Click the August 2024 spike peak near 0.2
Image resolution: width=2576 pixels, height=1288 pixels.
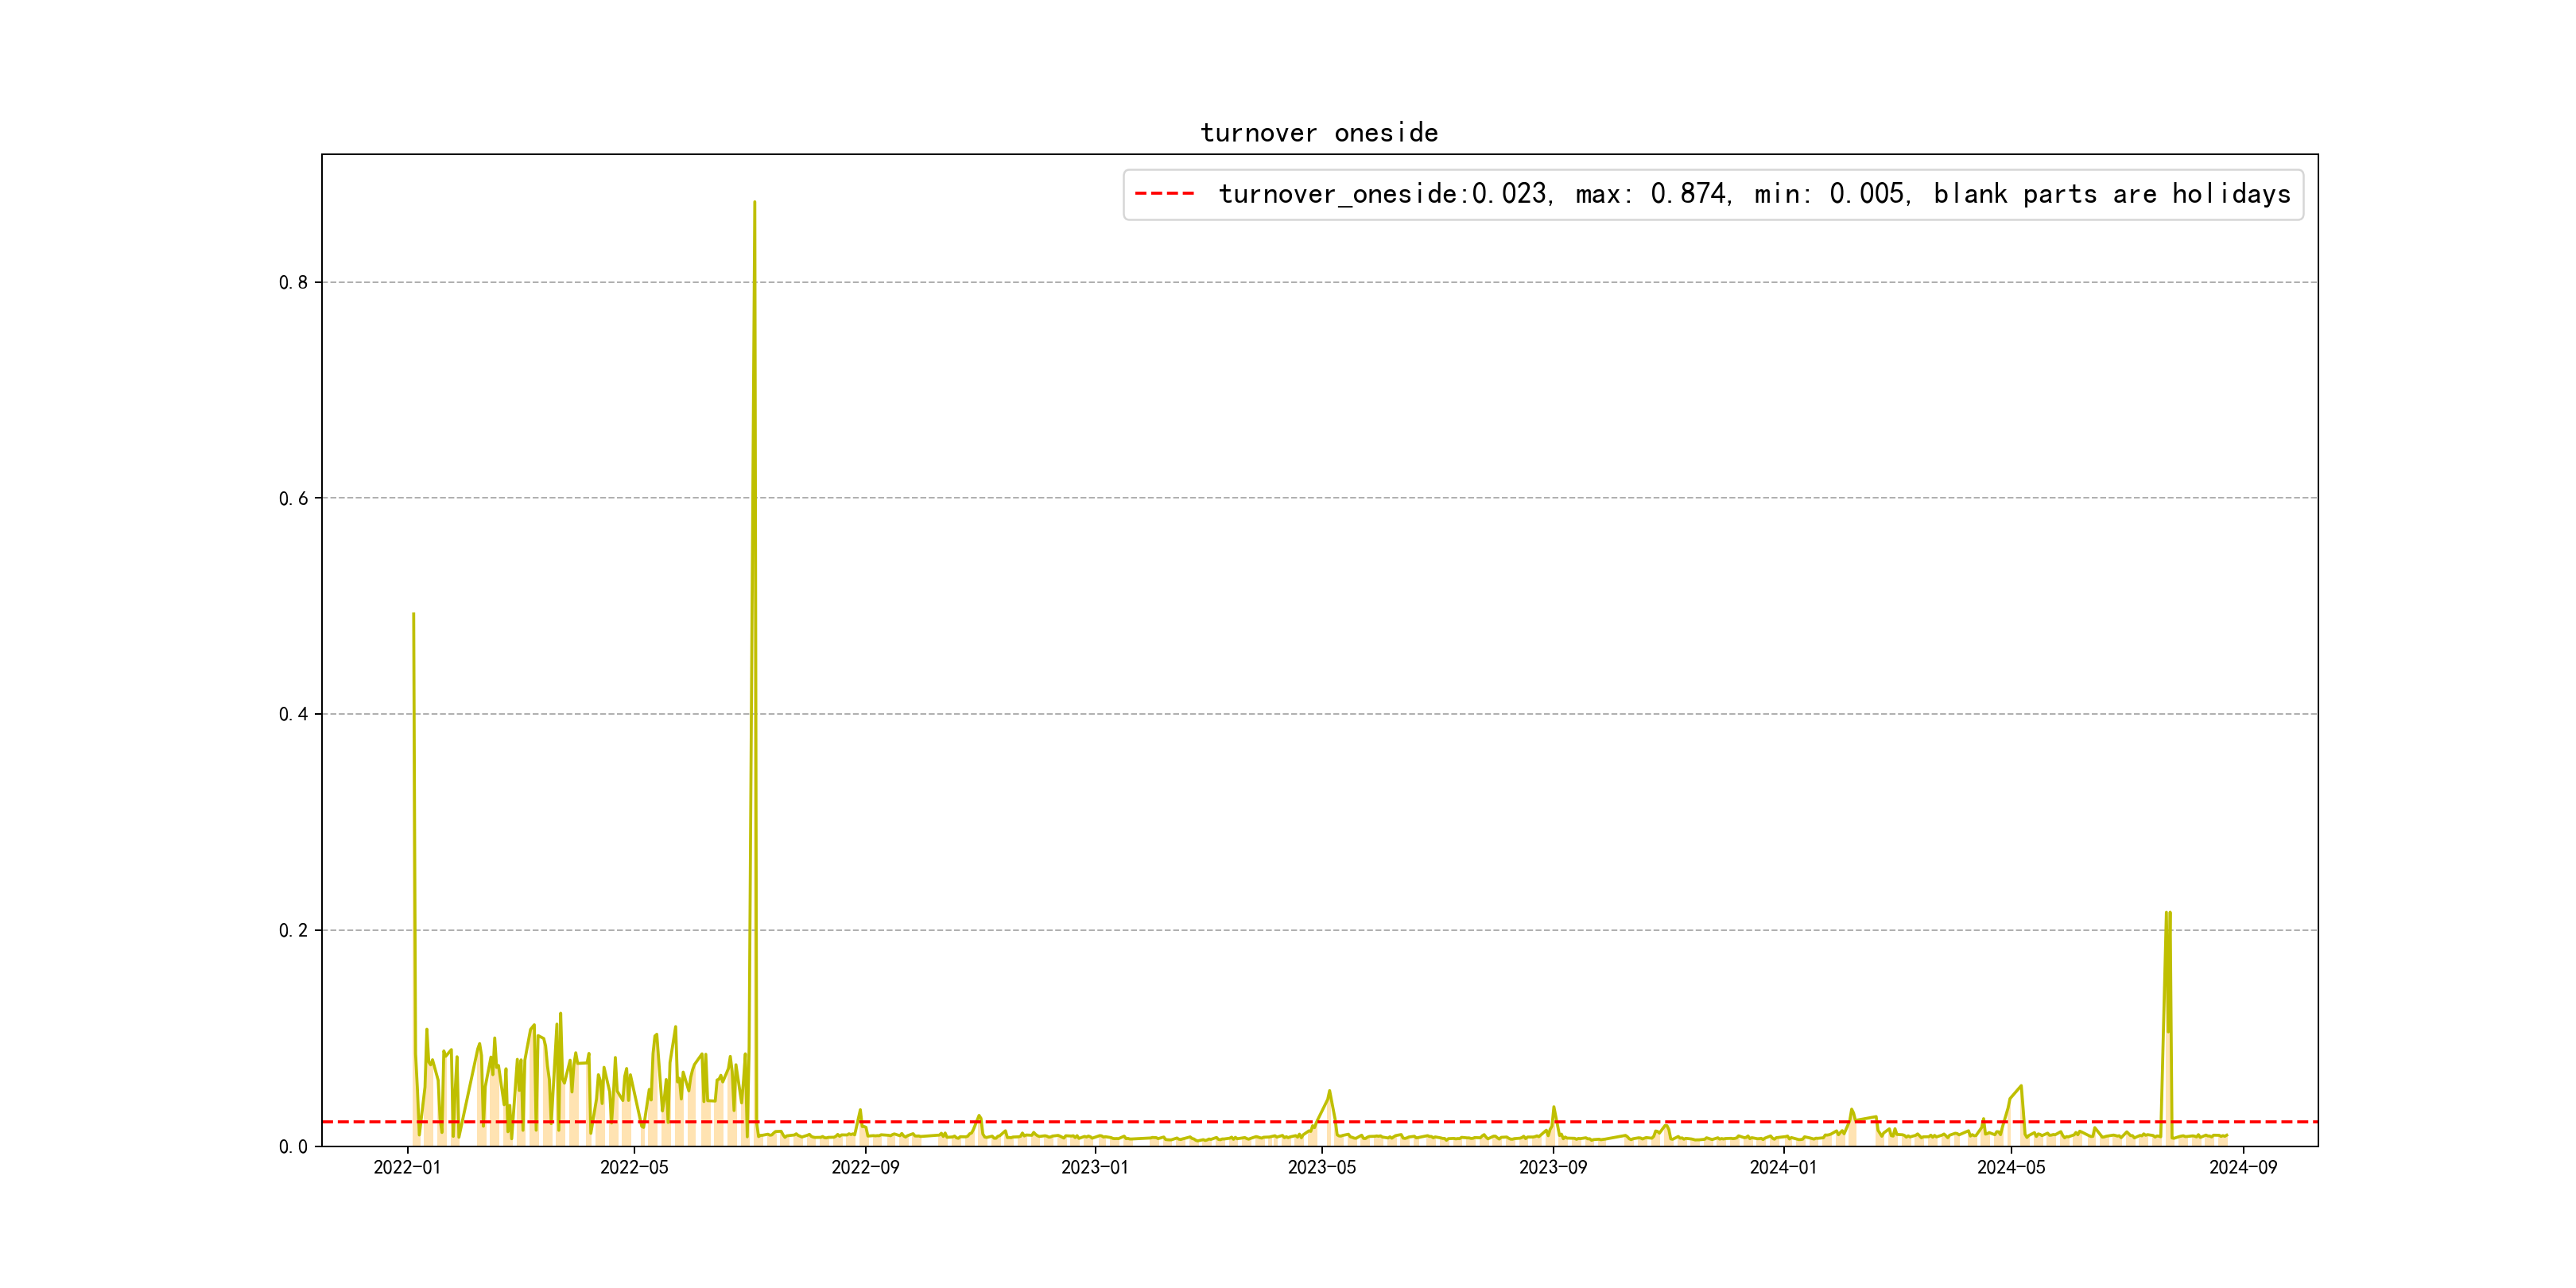click(2168, 913)
